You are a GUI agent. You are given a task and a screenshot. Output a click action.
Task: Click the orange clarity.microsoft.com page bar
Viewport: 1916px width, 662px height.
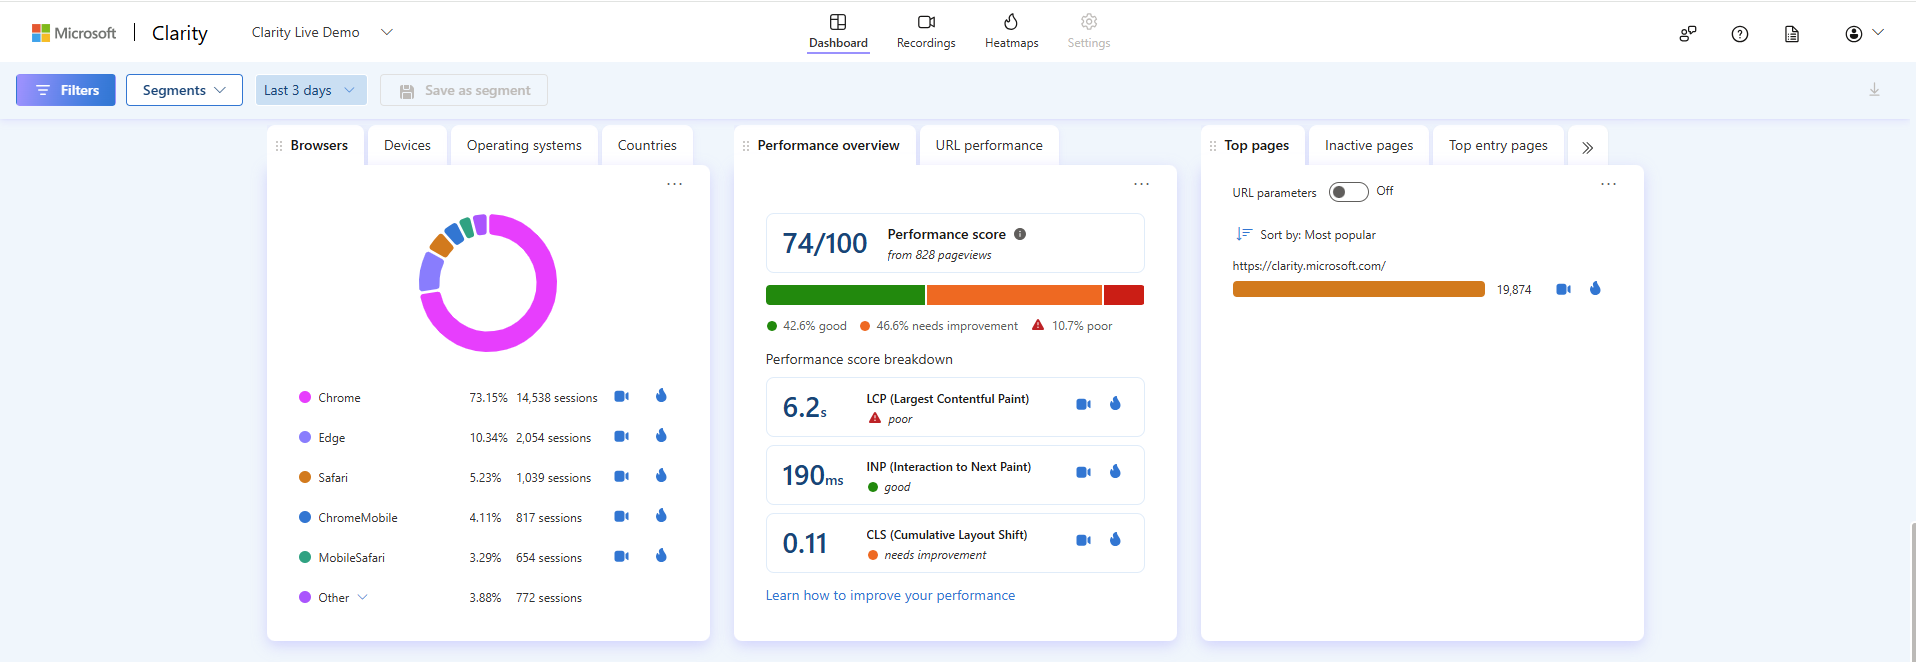[x=1358, y=289]
